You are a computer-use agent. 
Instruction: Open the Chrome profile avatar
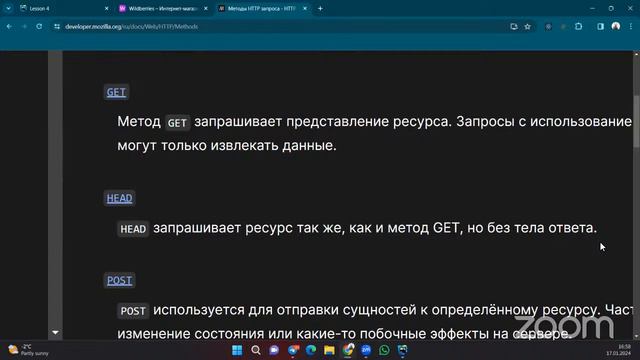tap(616, 27)
